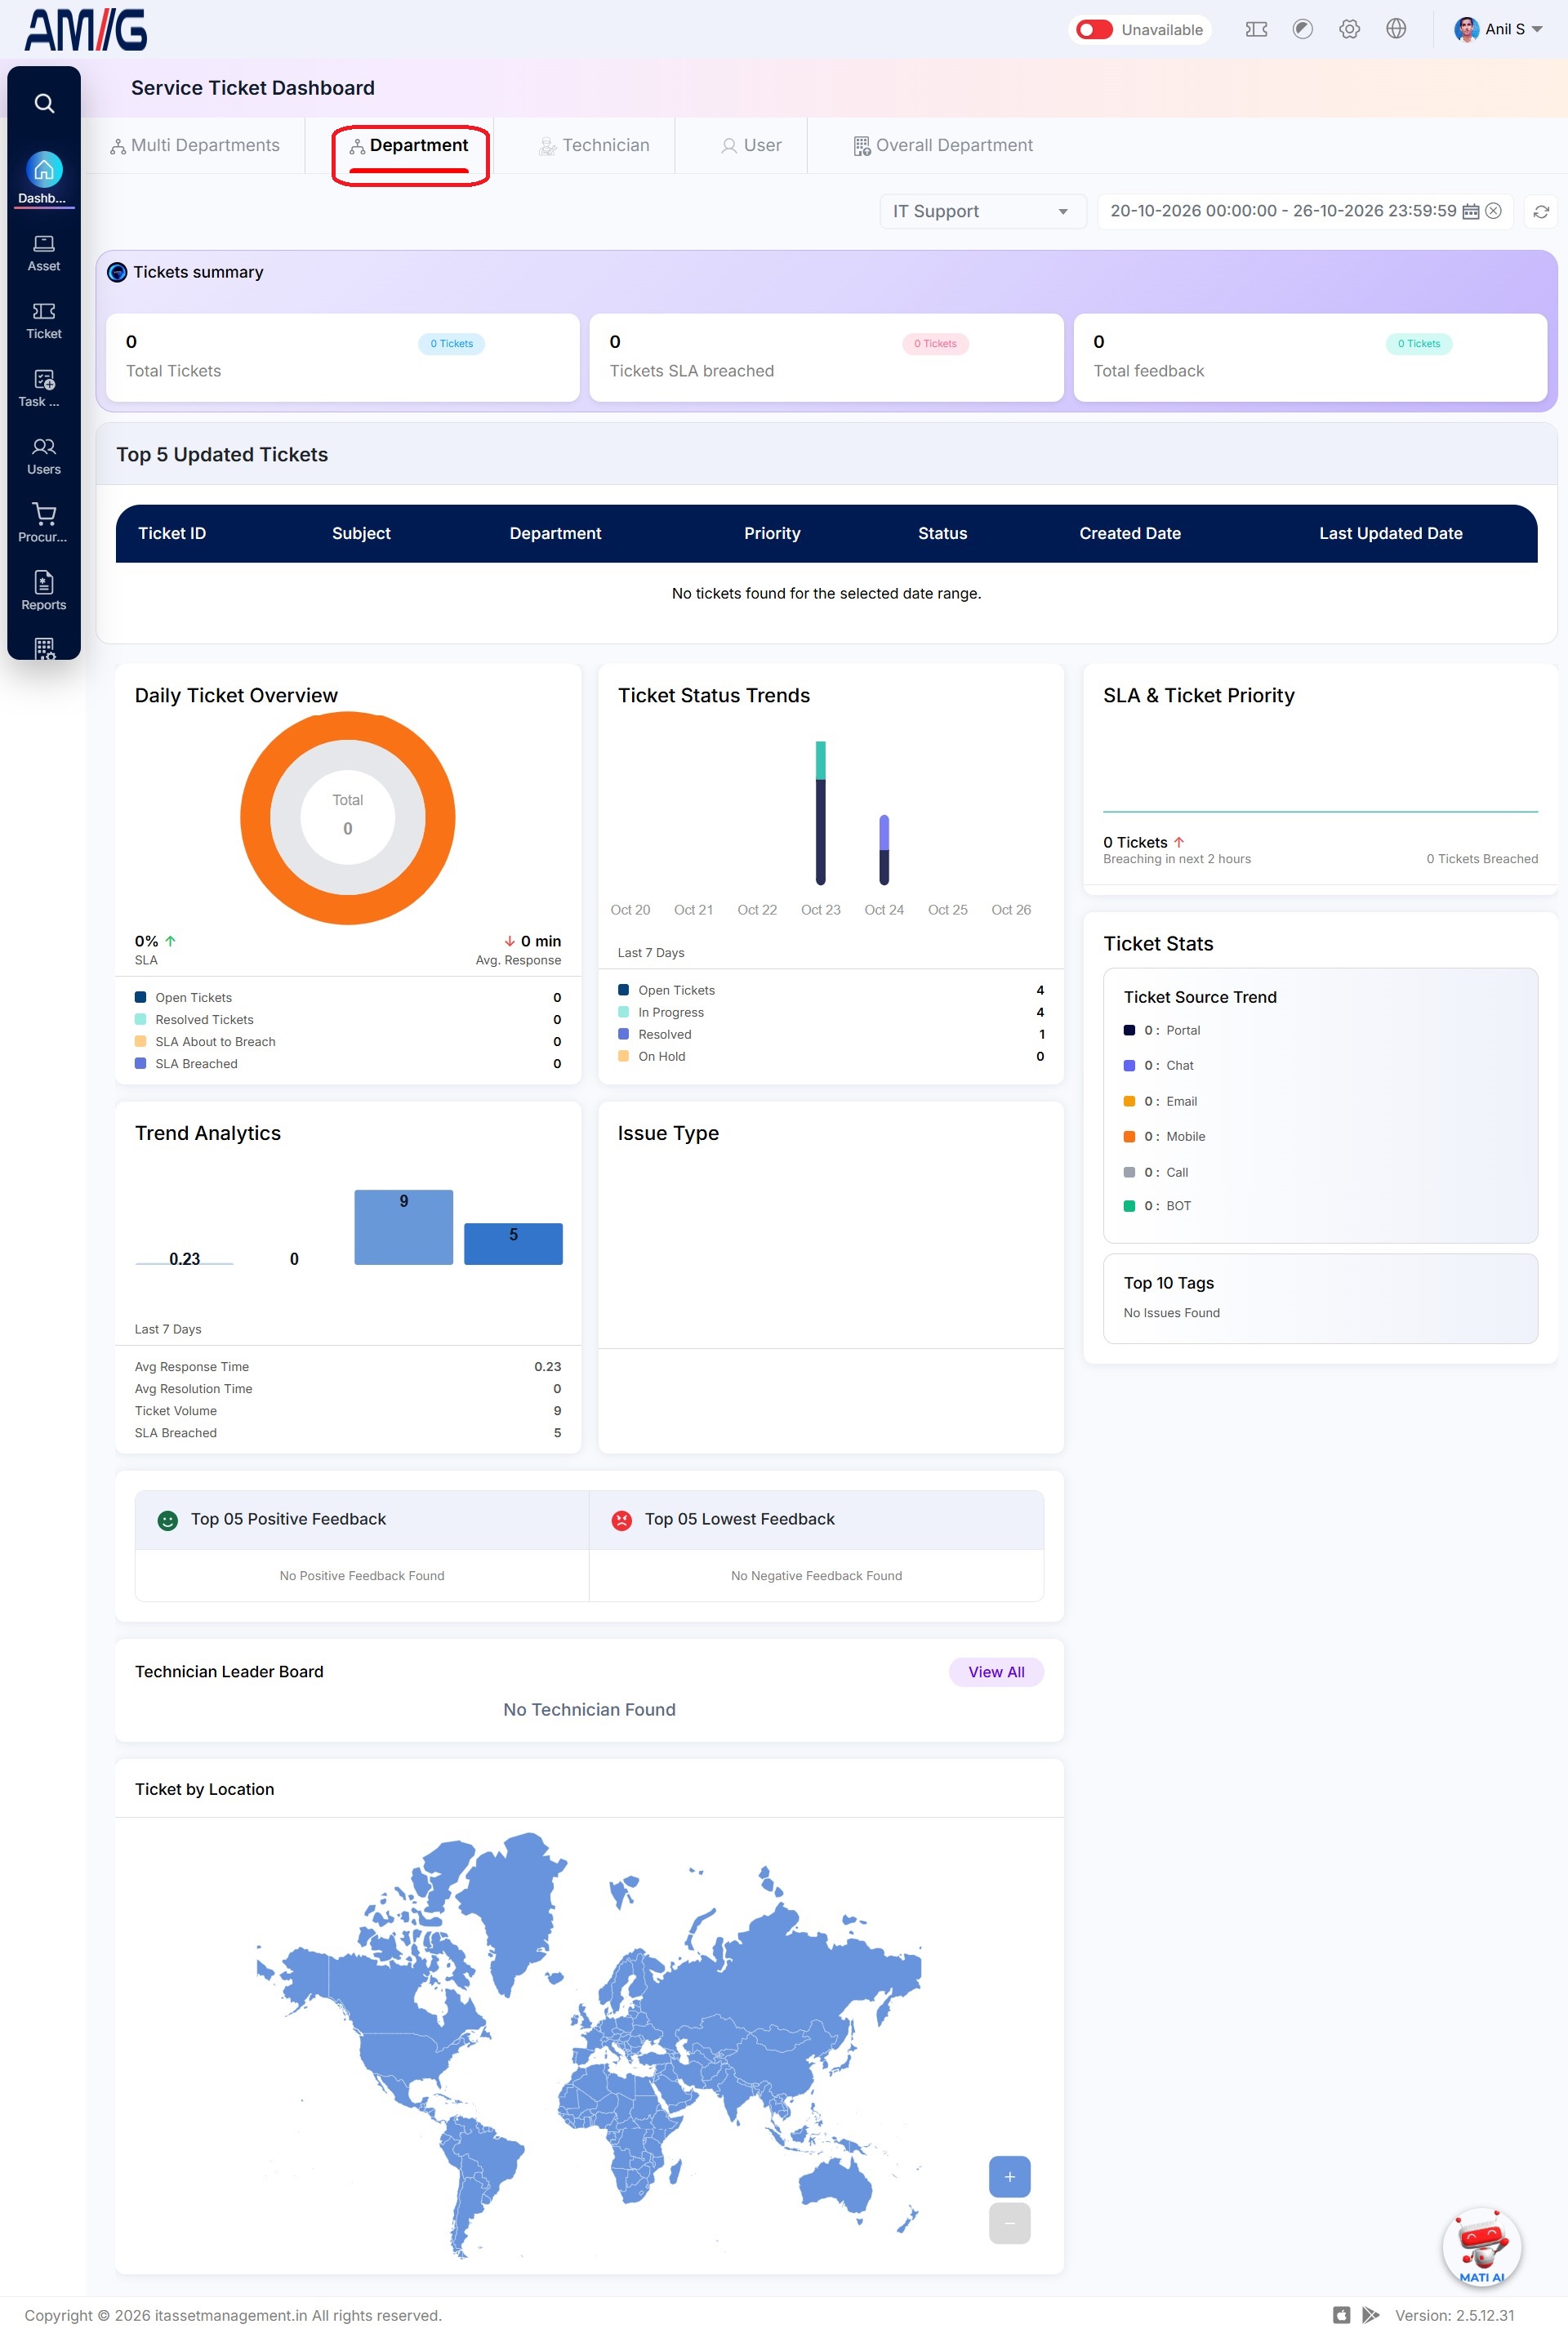Screen dimensions: 1568x2333
Task: Click the Last Updated Date column header
Action: 1390,533
